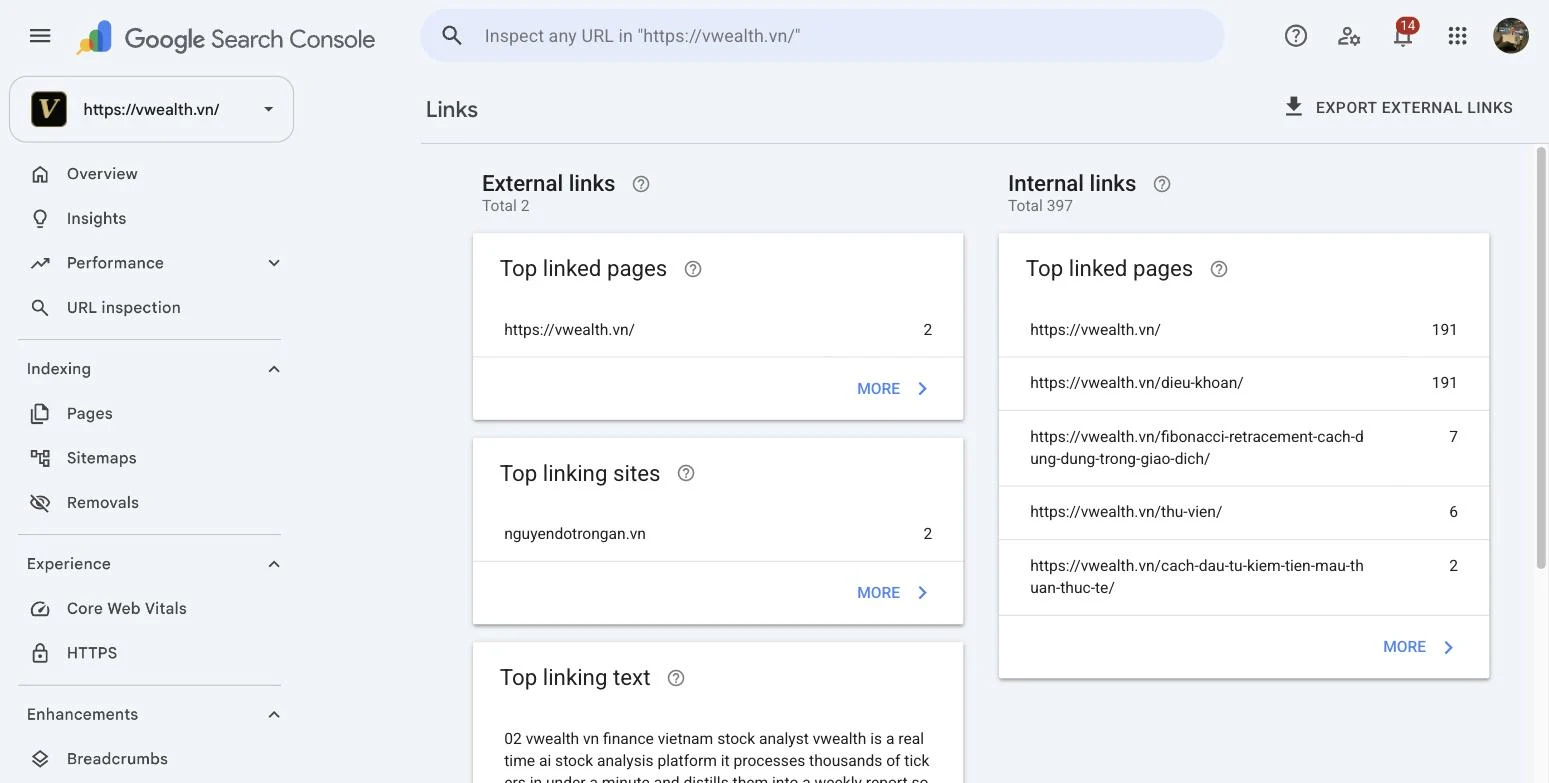Click MORE under external Top linked pages

pos(893,389)
